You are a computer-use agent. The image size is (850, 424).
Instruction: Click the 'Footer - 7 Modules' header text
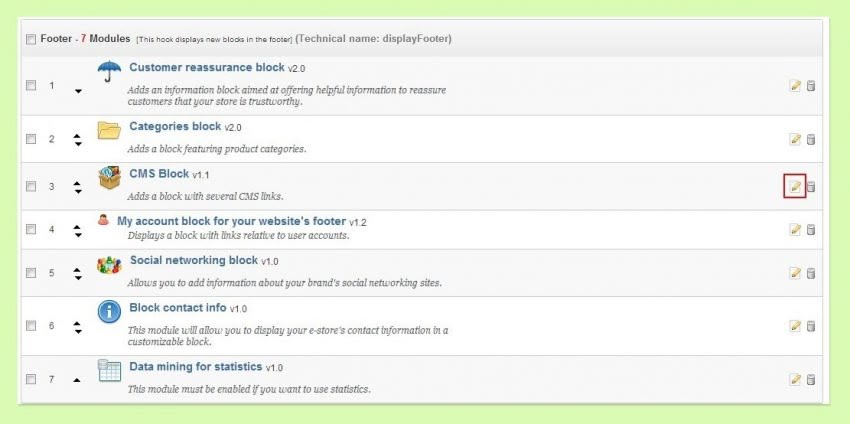(85, 39)
